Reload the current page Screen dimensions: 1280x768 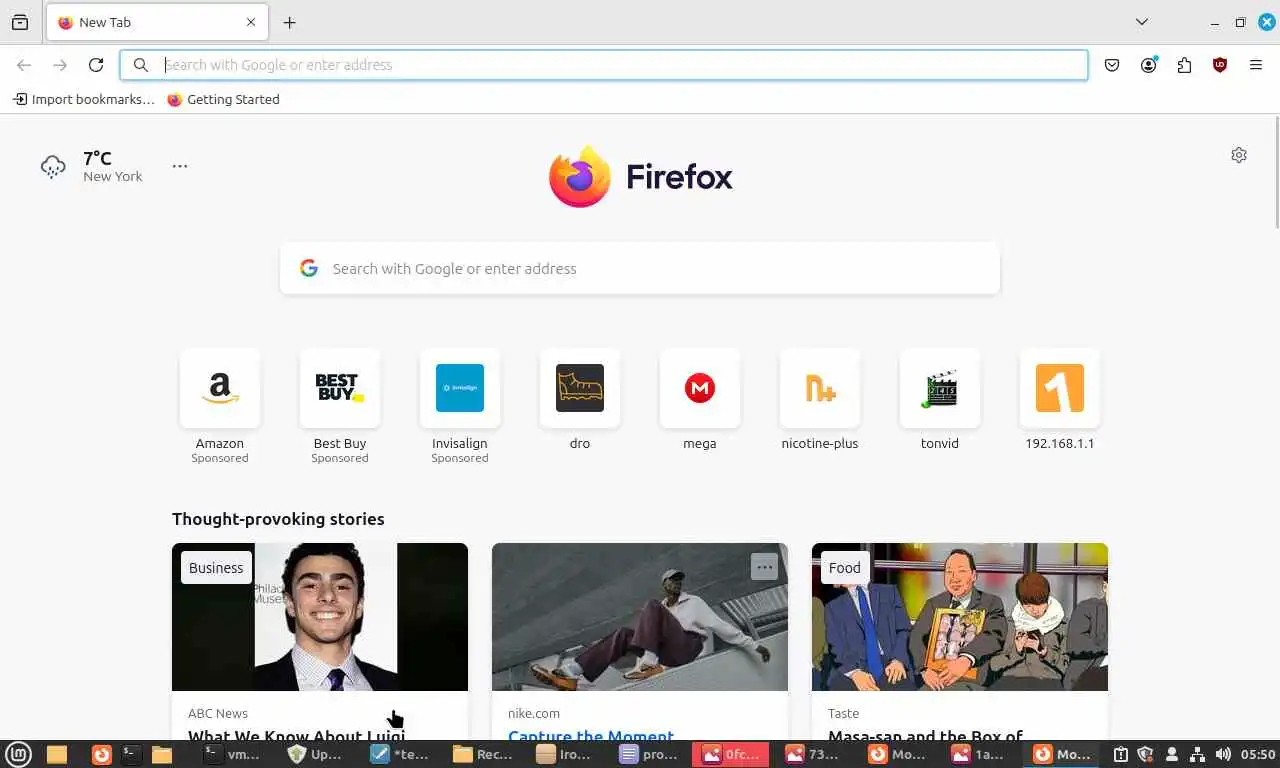click(96, 65)
